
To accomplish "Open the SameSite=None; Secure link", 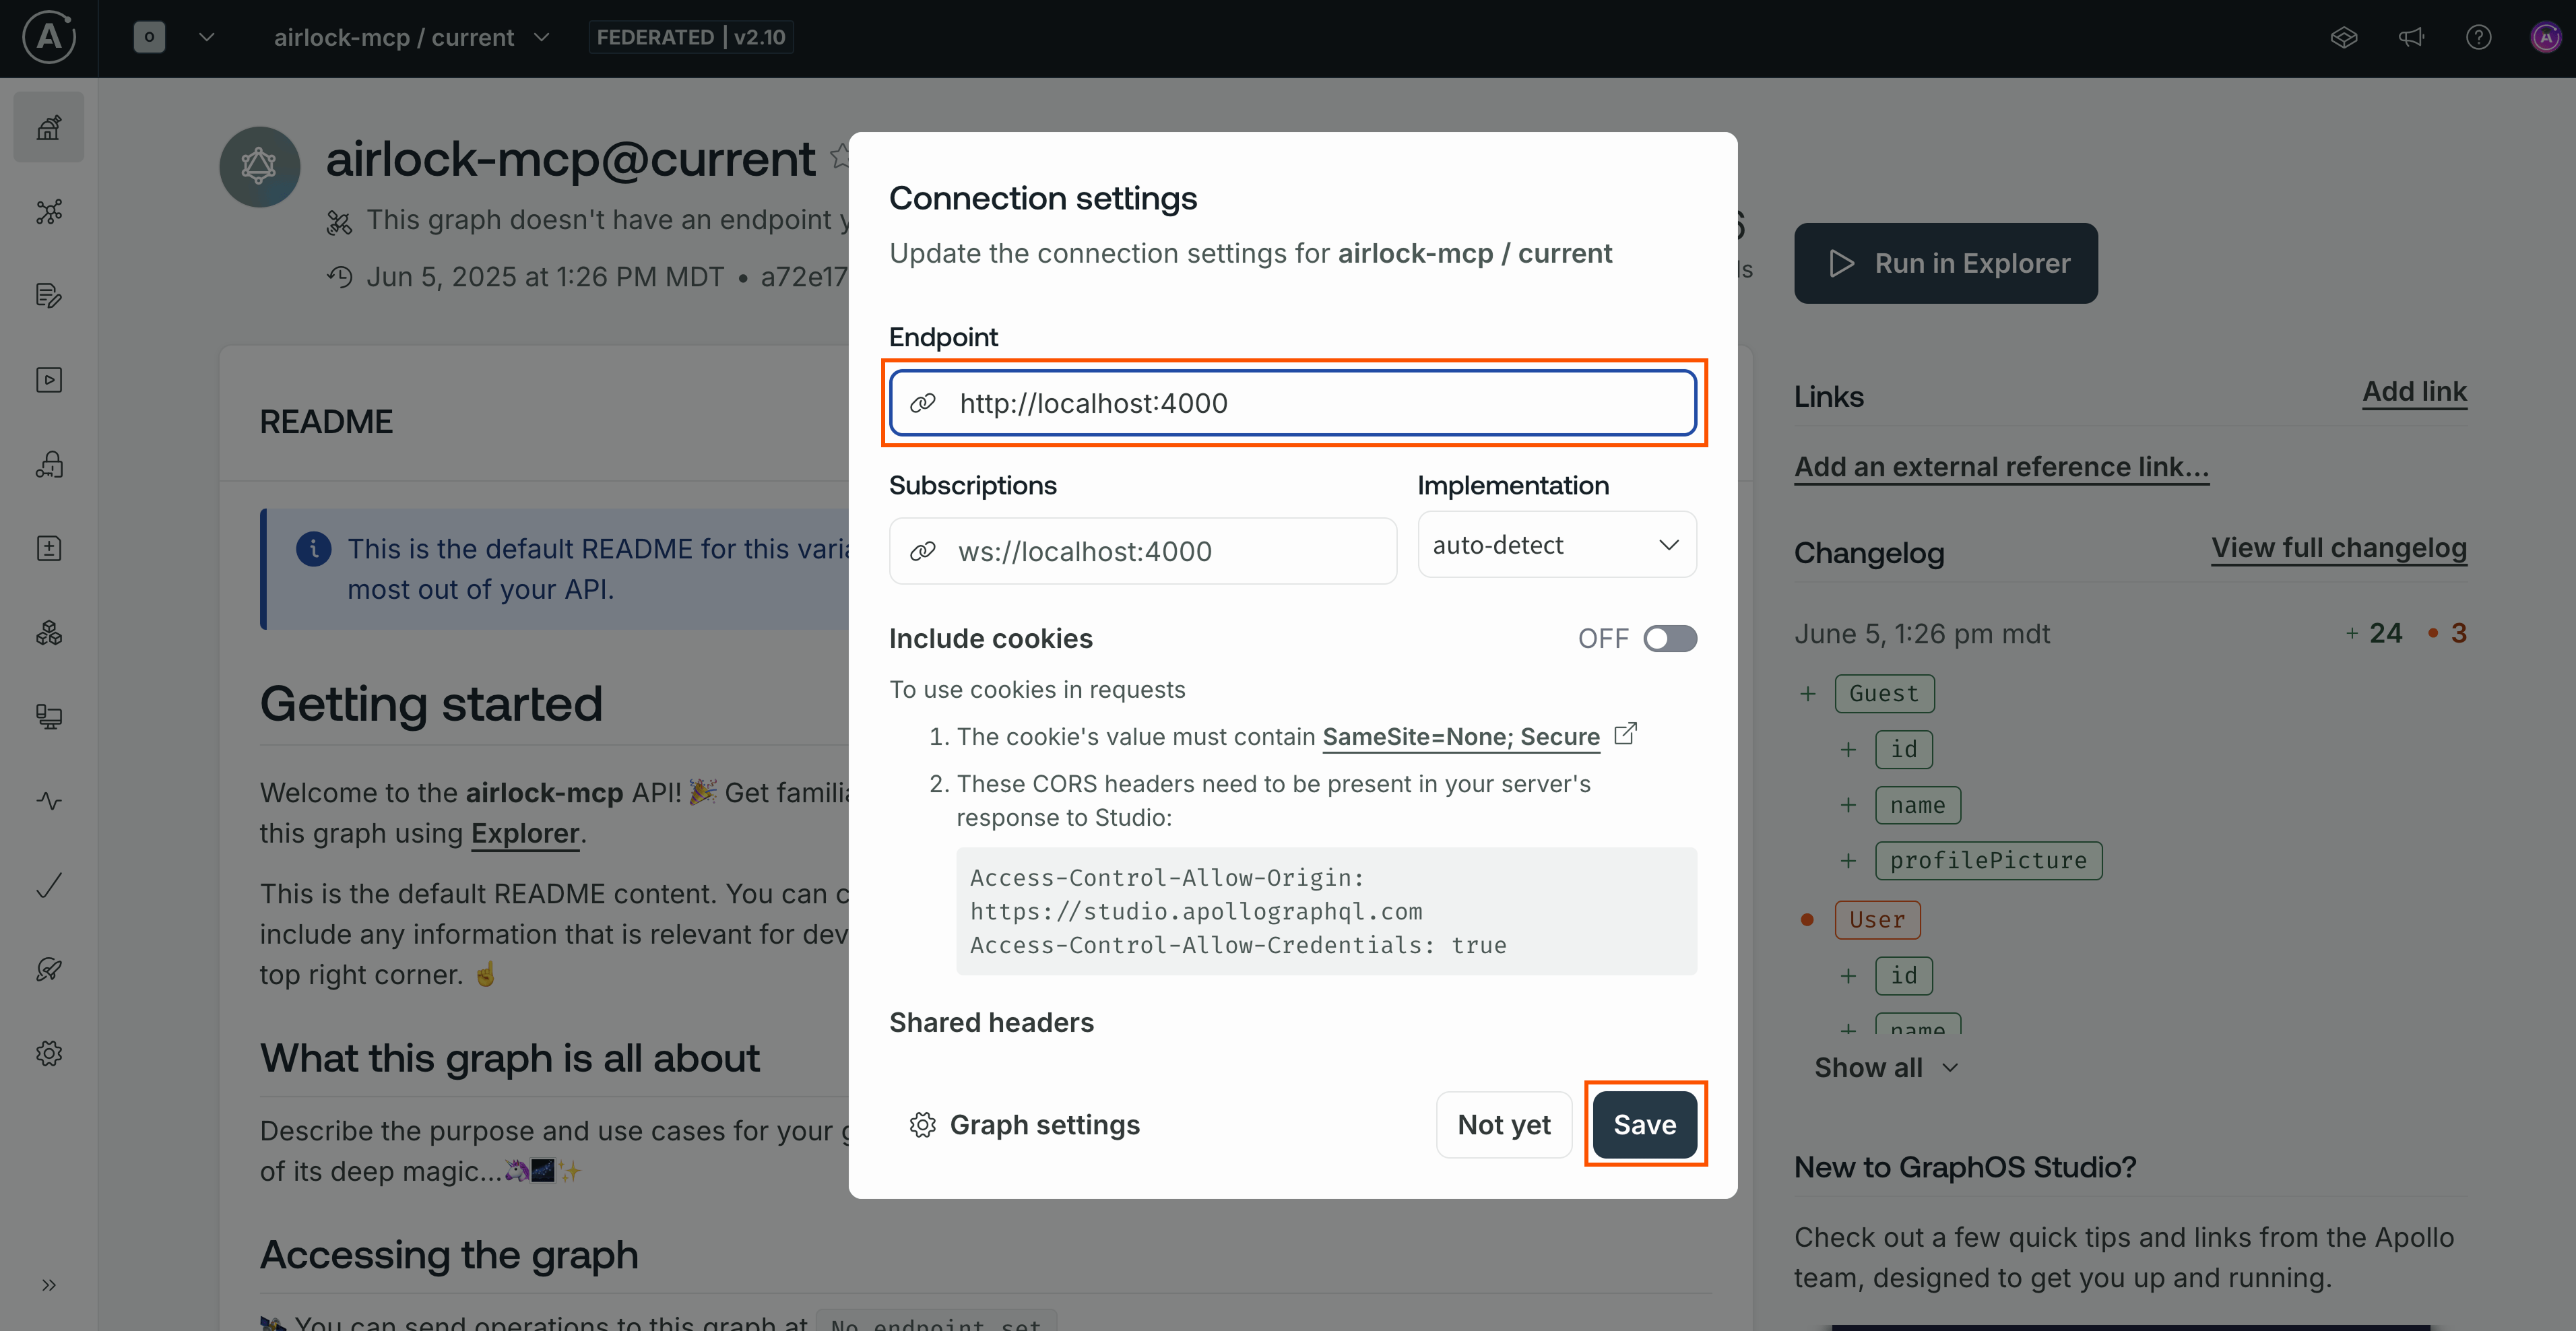I will pyautogui.click(x=1460, y=737).
